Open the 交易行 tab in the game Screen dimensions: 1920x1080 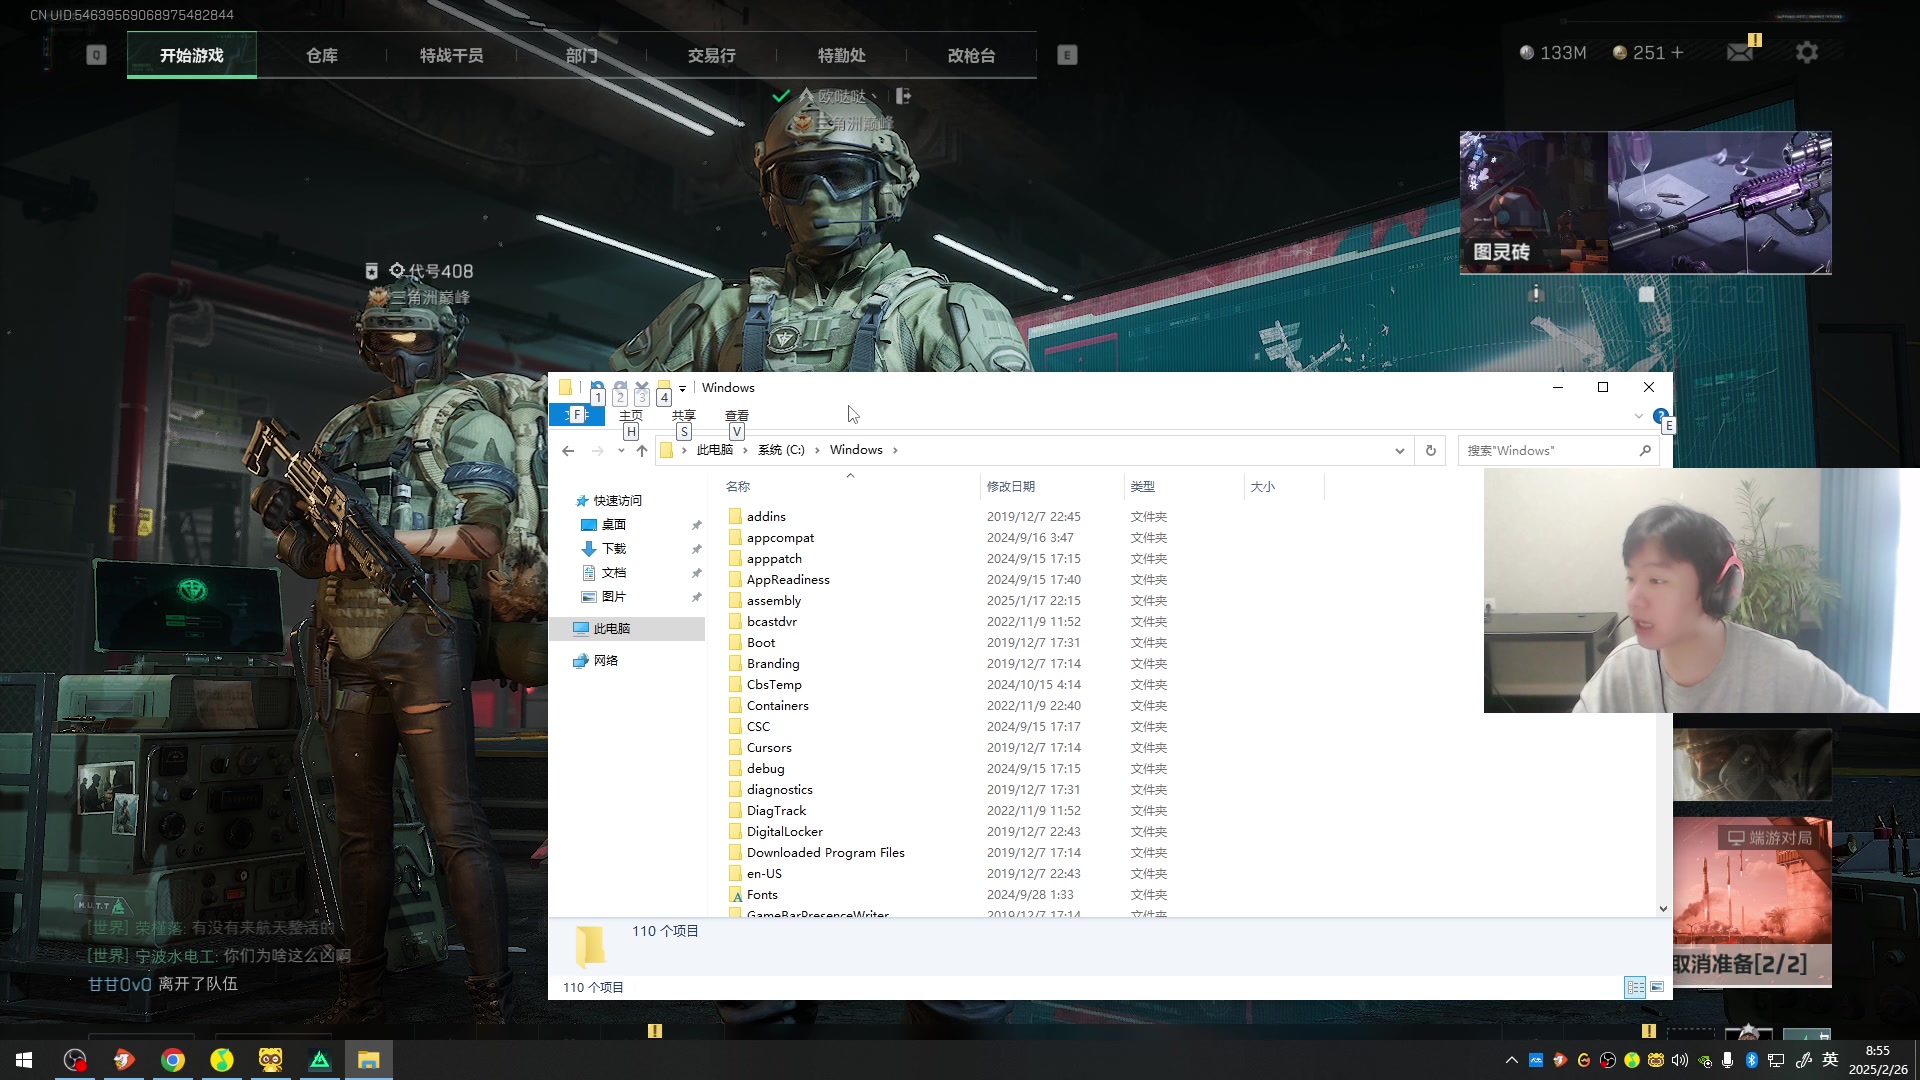pos(712,55)
